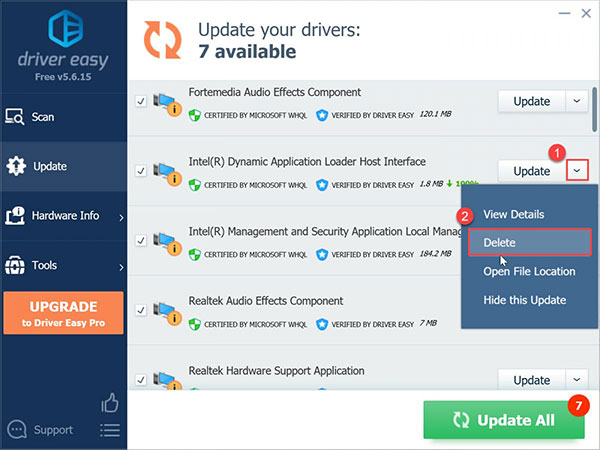Click Intel Dynamic Application Loader device icon
This screenshot has width=600, height=450.
click(x=167, y=174)
